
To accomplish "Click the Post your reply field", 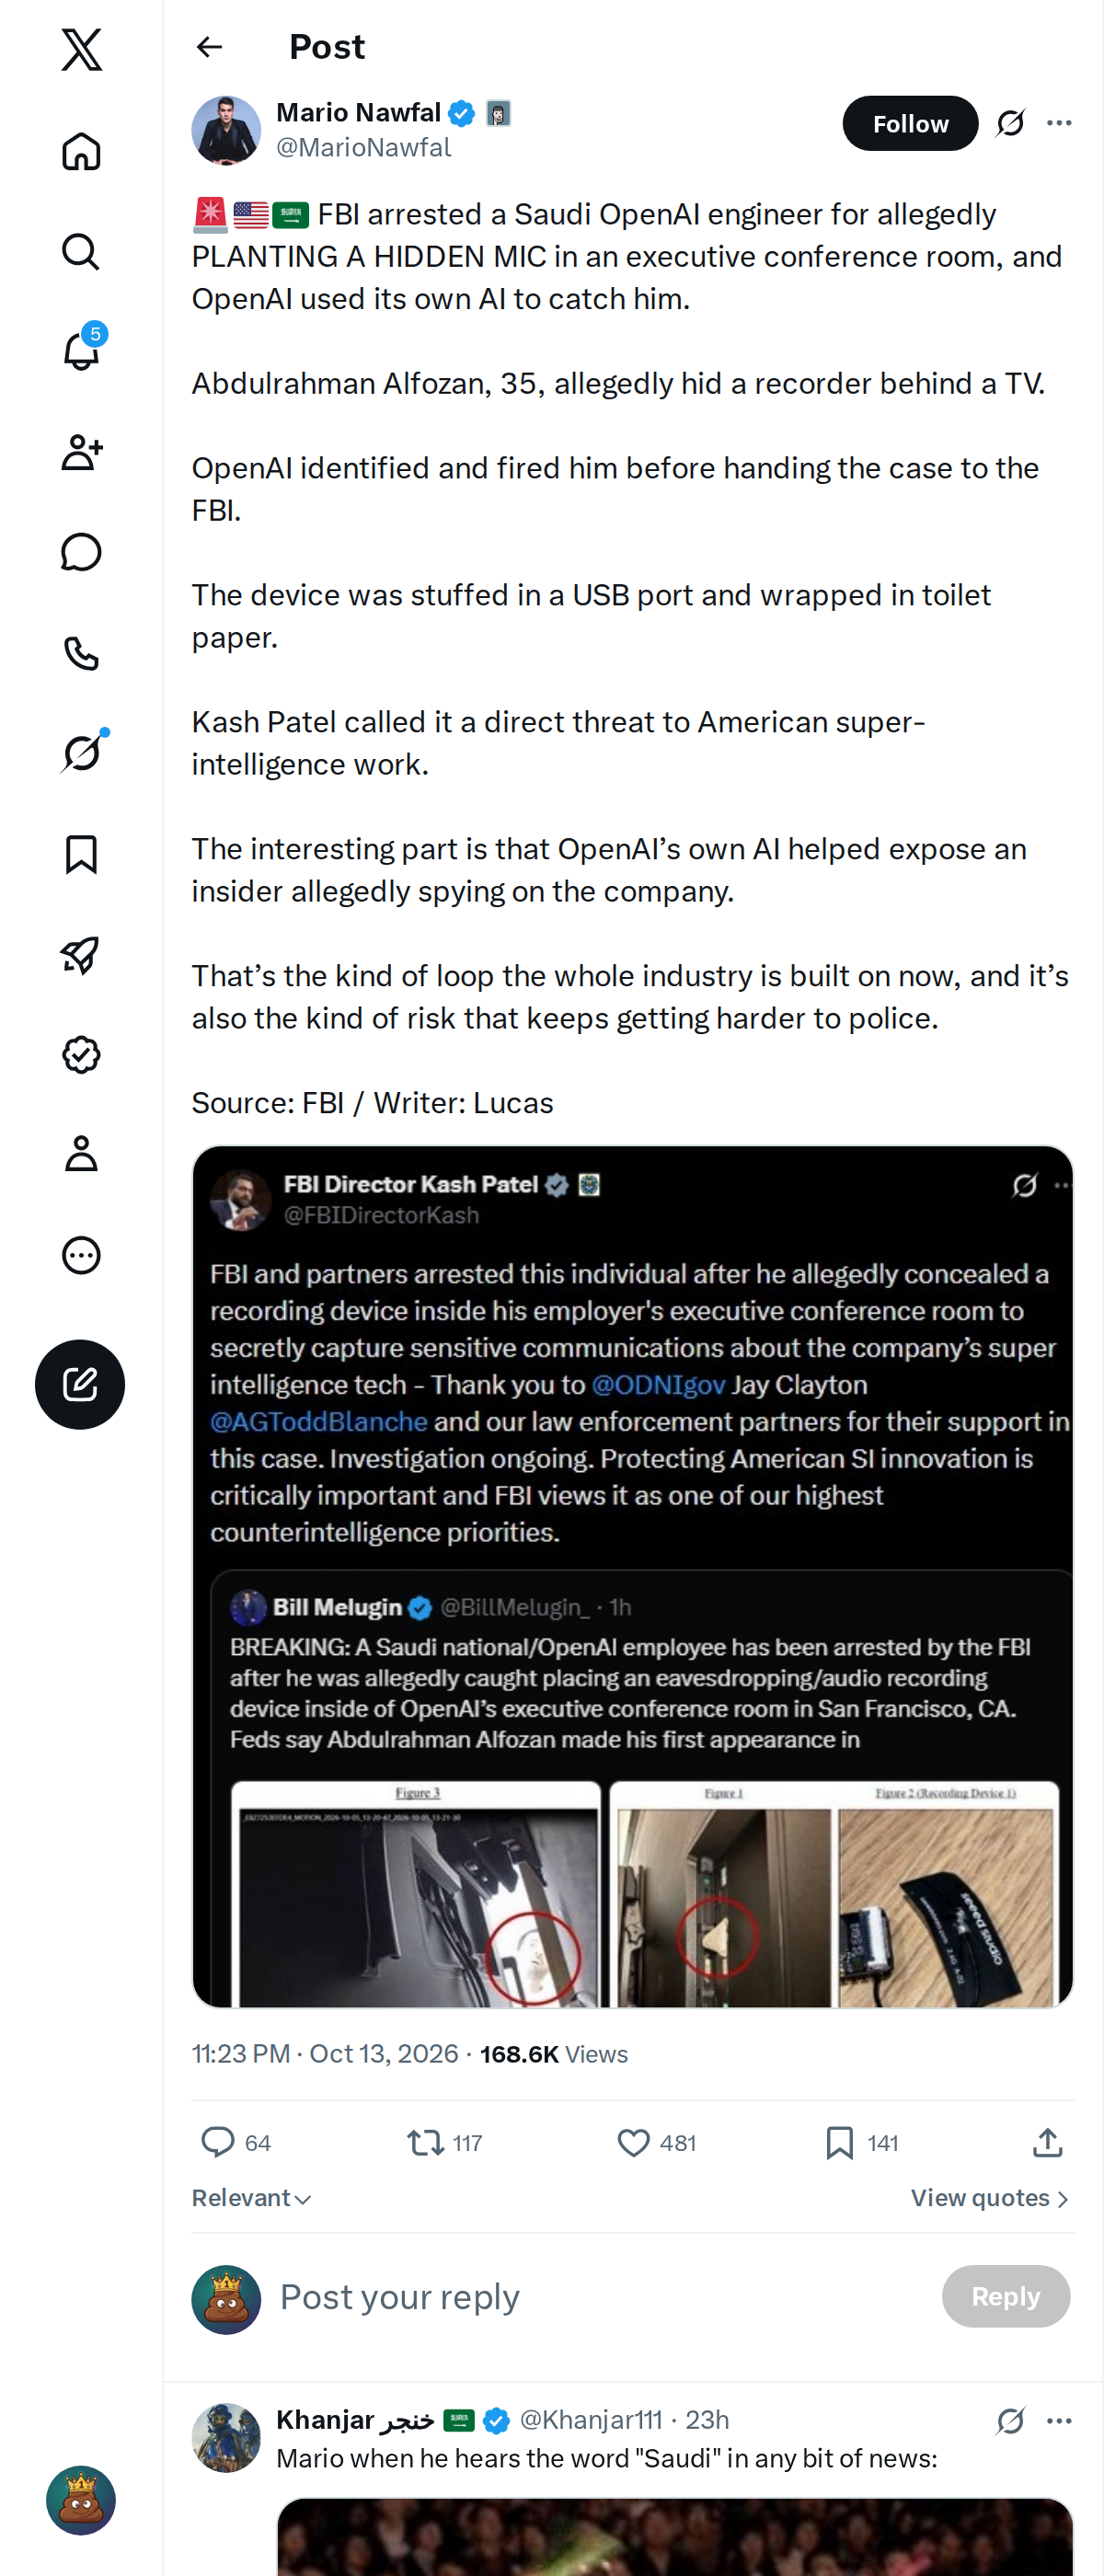I will click(x=600, y=2296).
